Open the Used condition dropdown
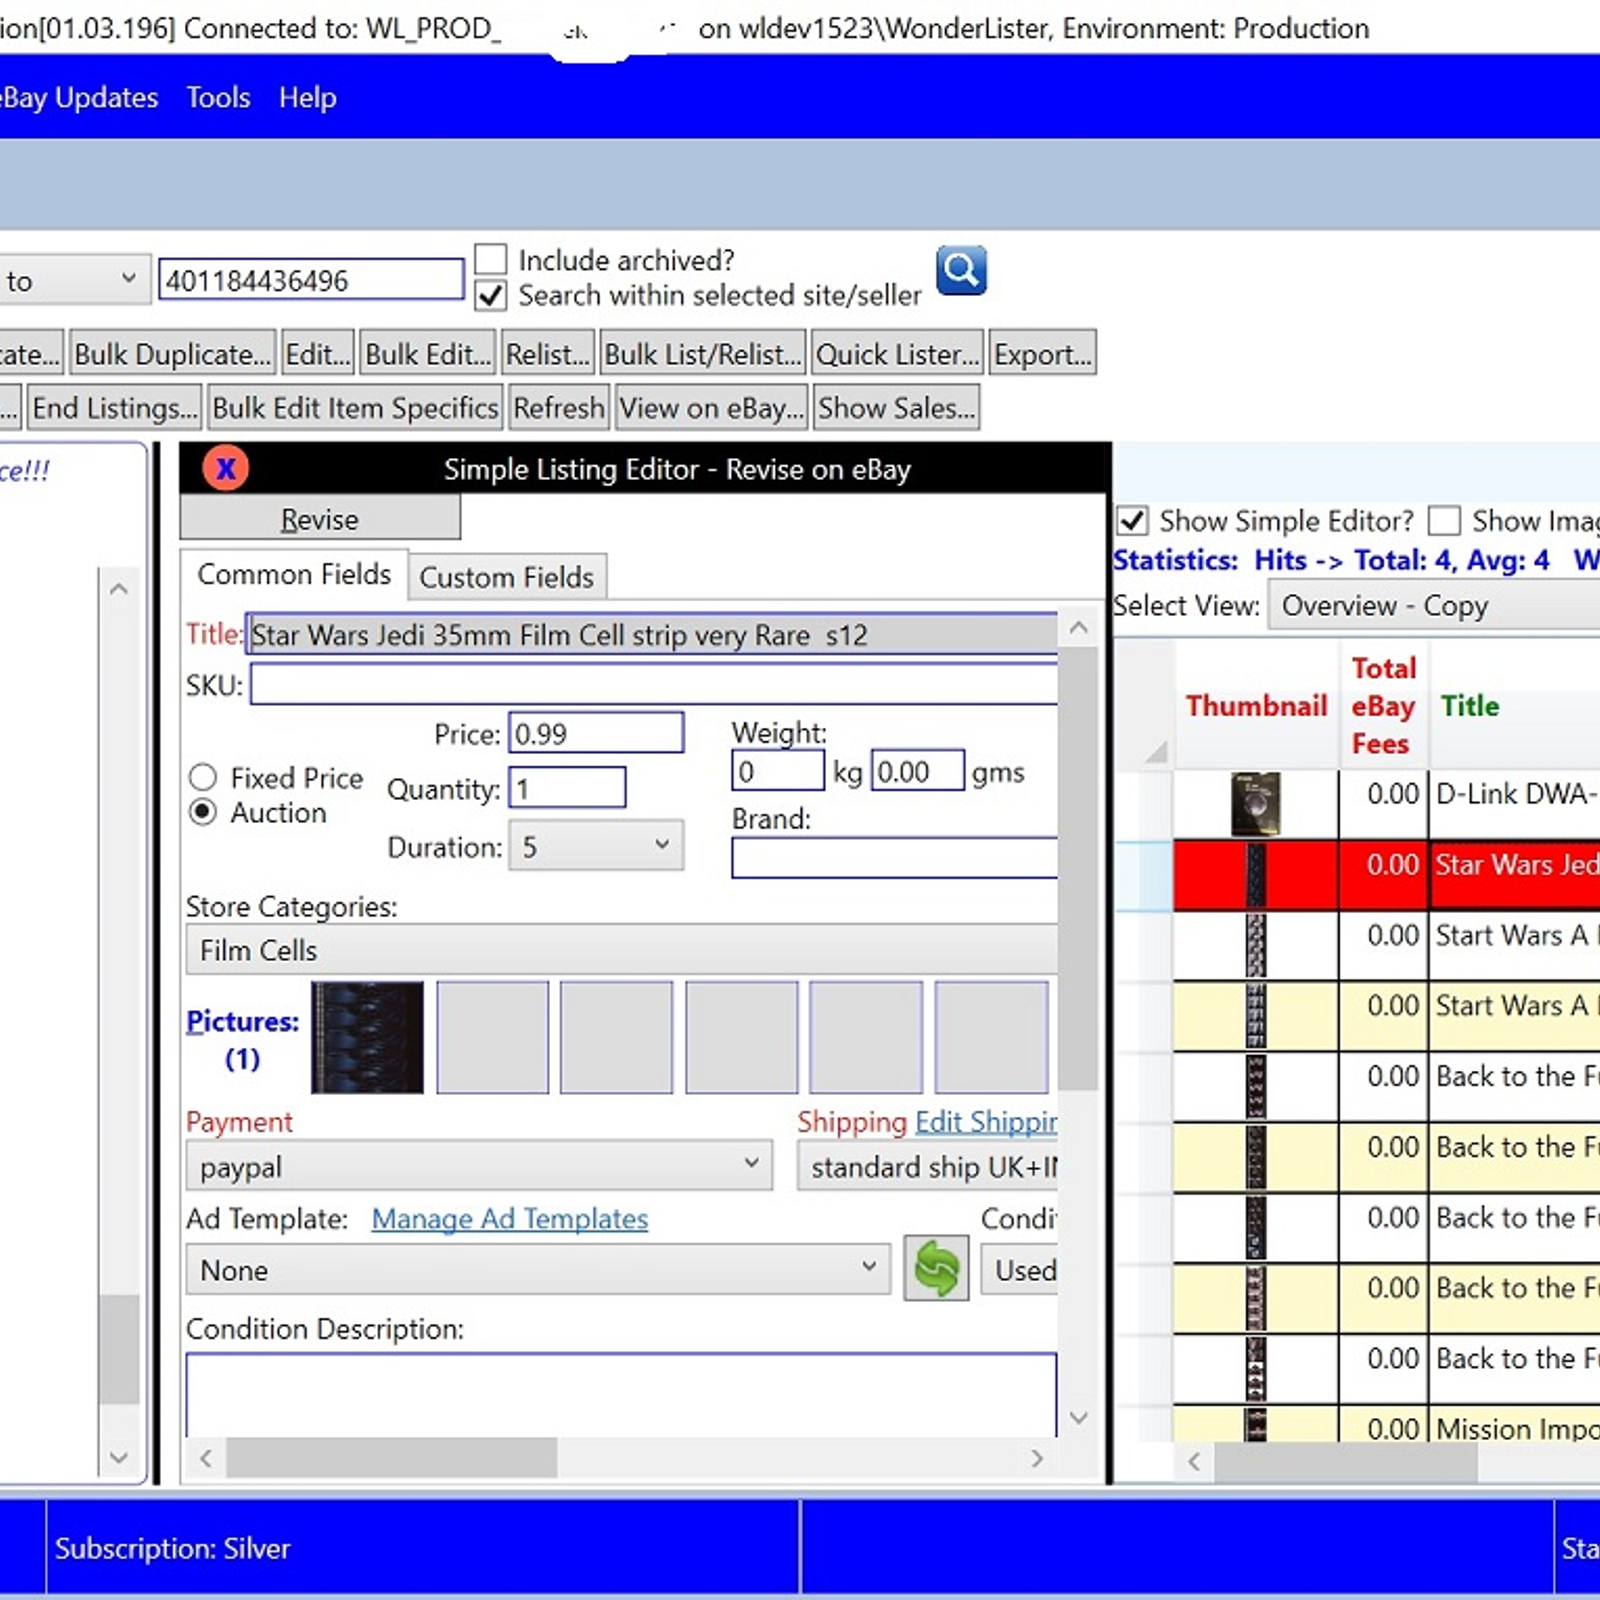 tap(1019, 1269)
